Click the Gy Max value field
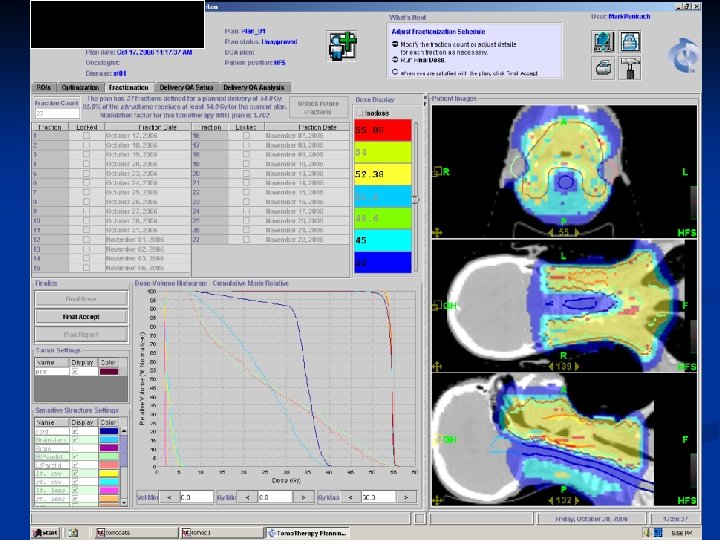This screenshot has width=720, height=540. pos(378,497)
